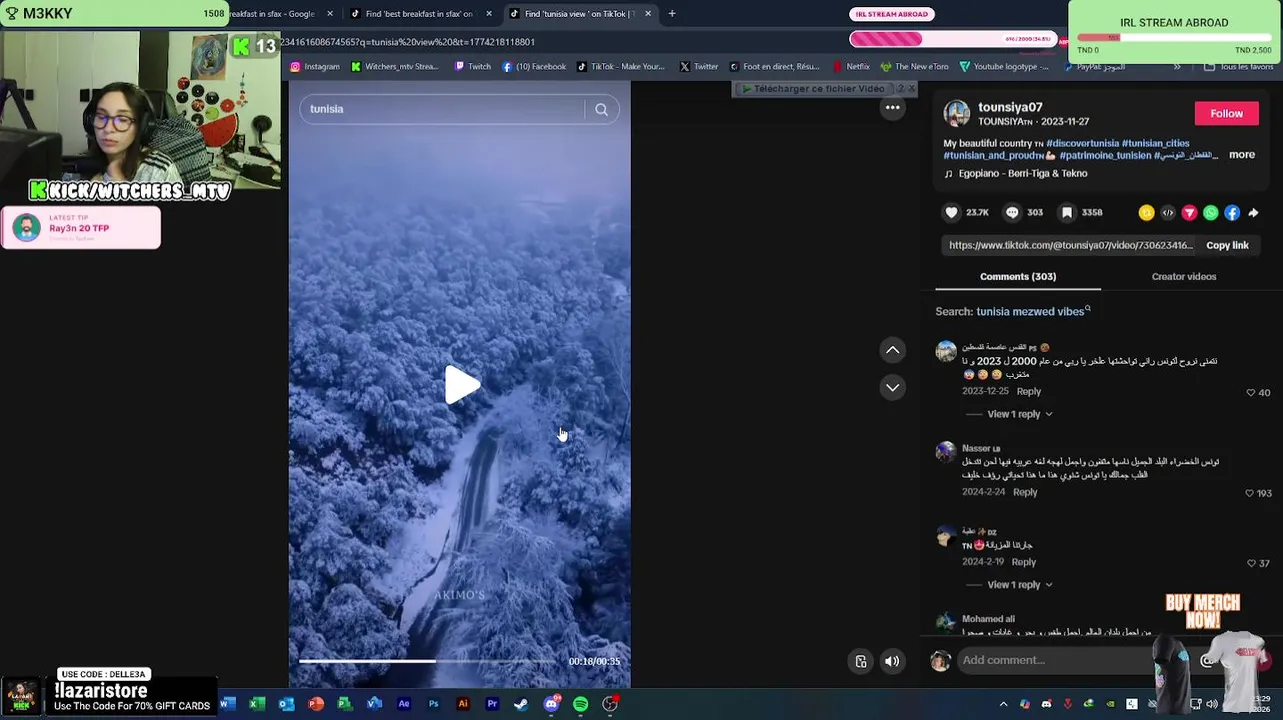This screenshot has height=720, width=1283.
Task: Toggle the clip icon next to volume
Action: (861, 661)
